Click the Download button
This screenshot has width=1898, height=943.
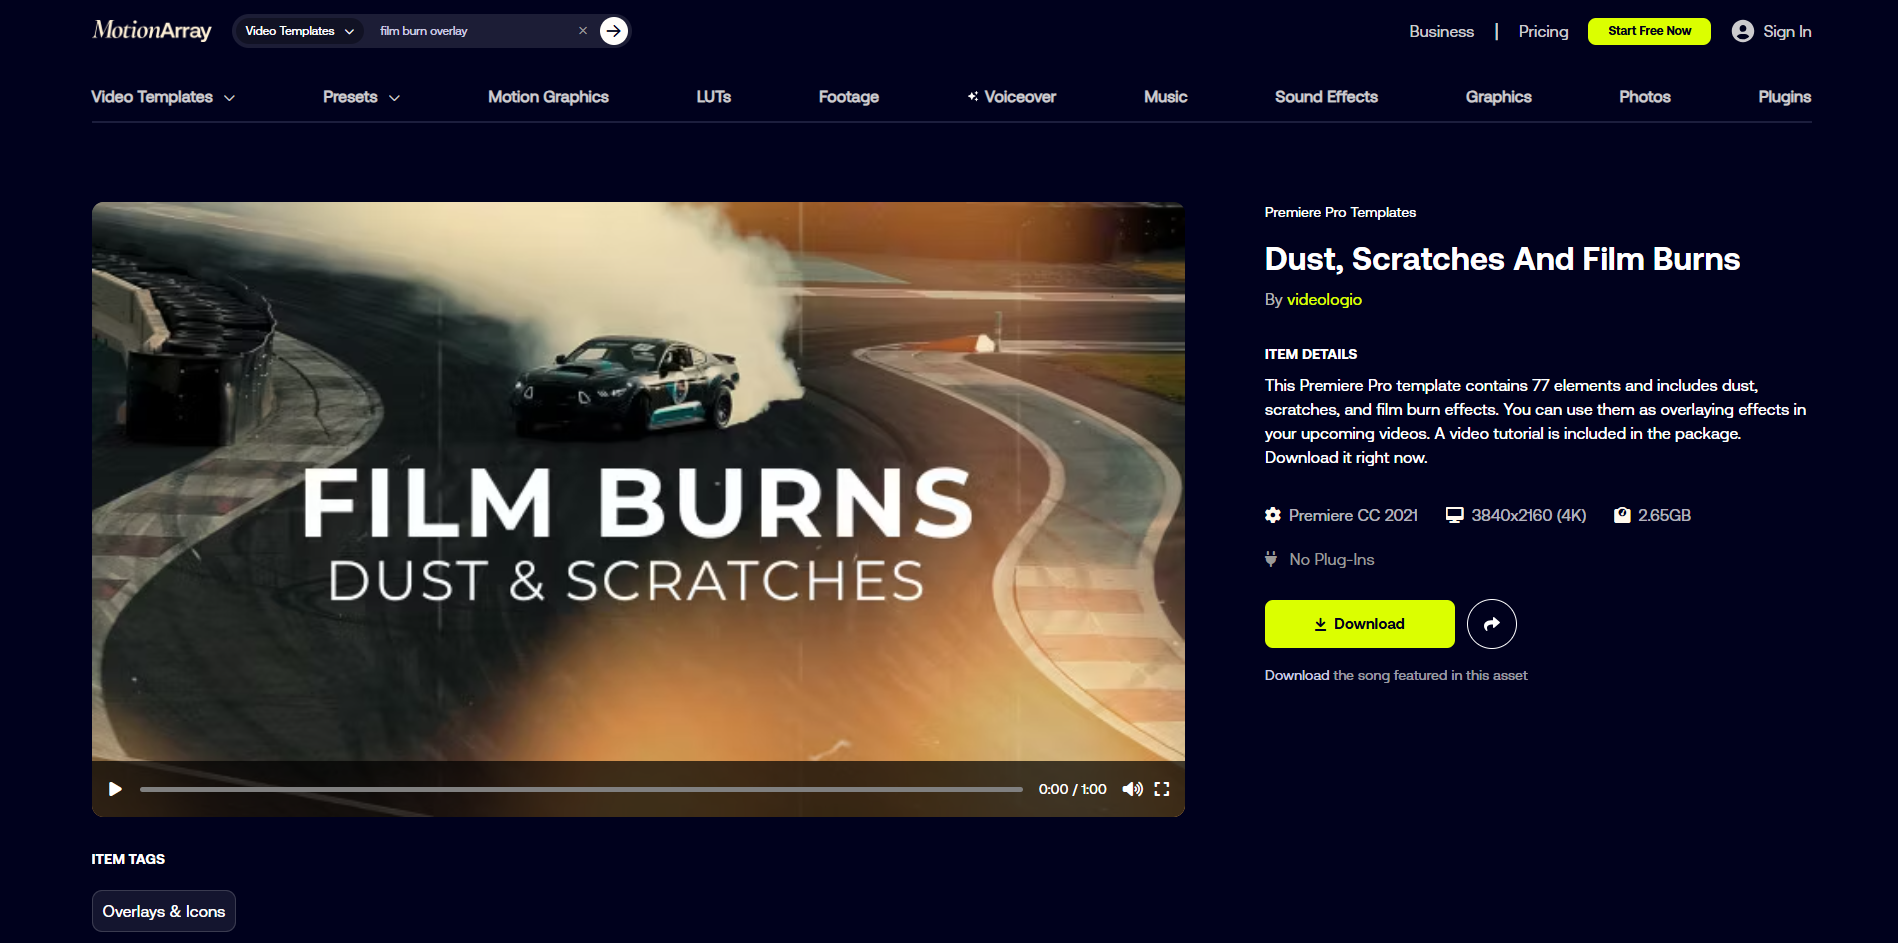(1359, 623)
